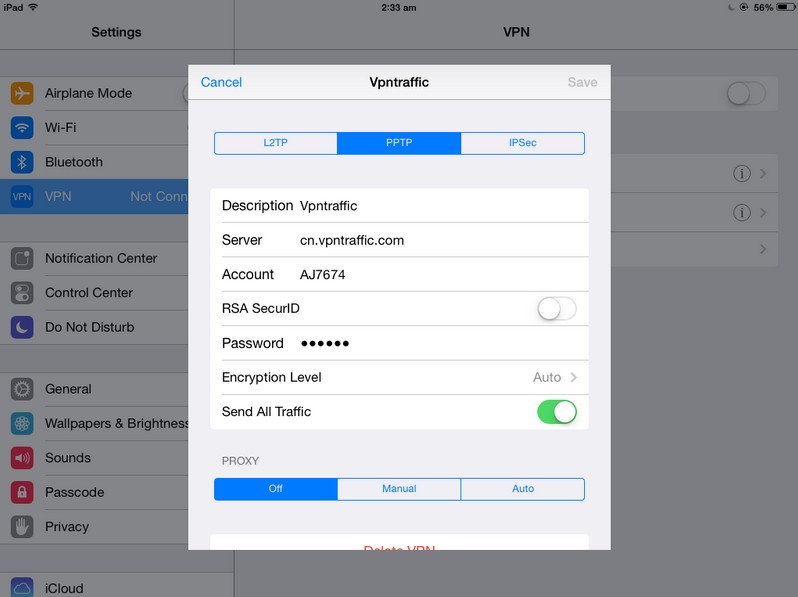
Task: Open Notification Center in sidebar
Action: click(94, 259)
